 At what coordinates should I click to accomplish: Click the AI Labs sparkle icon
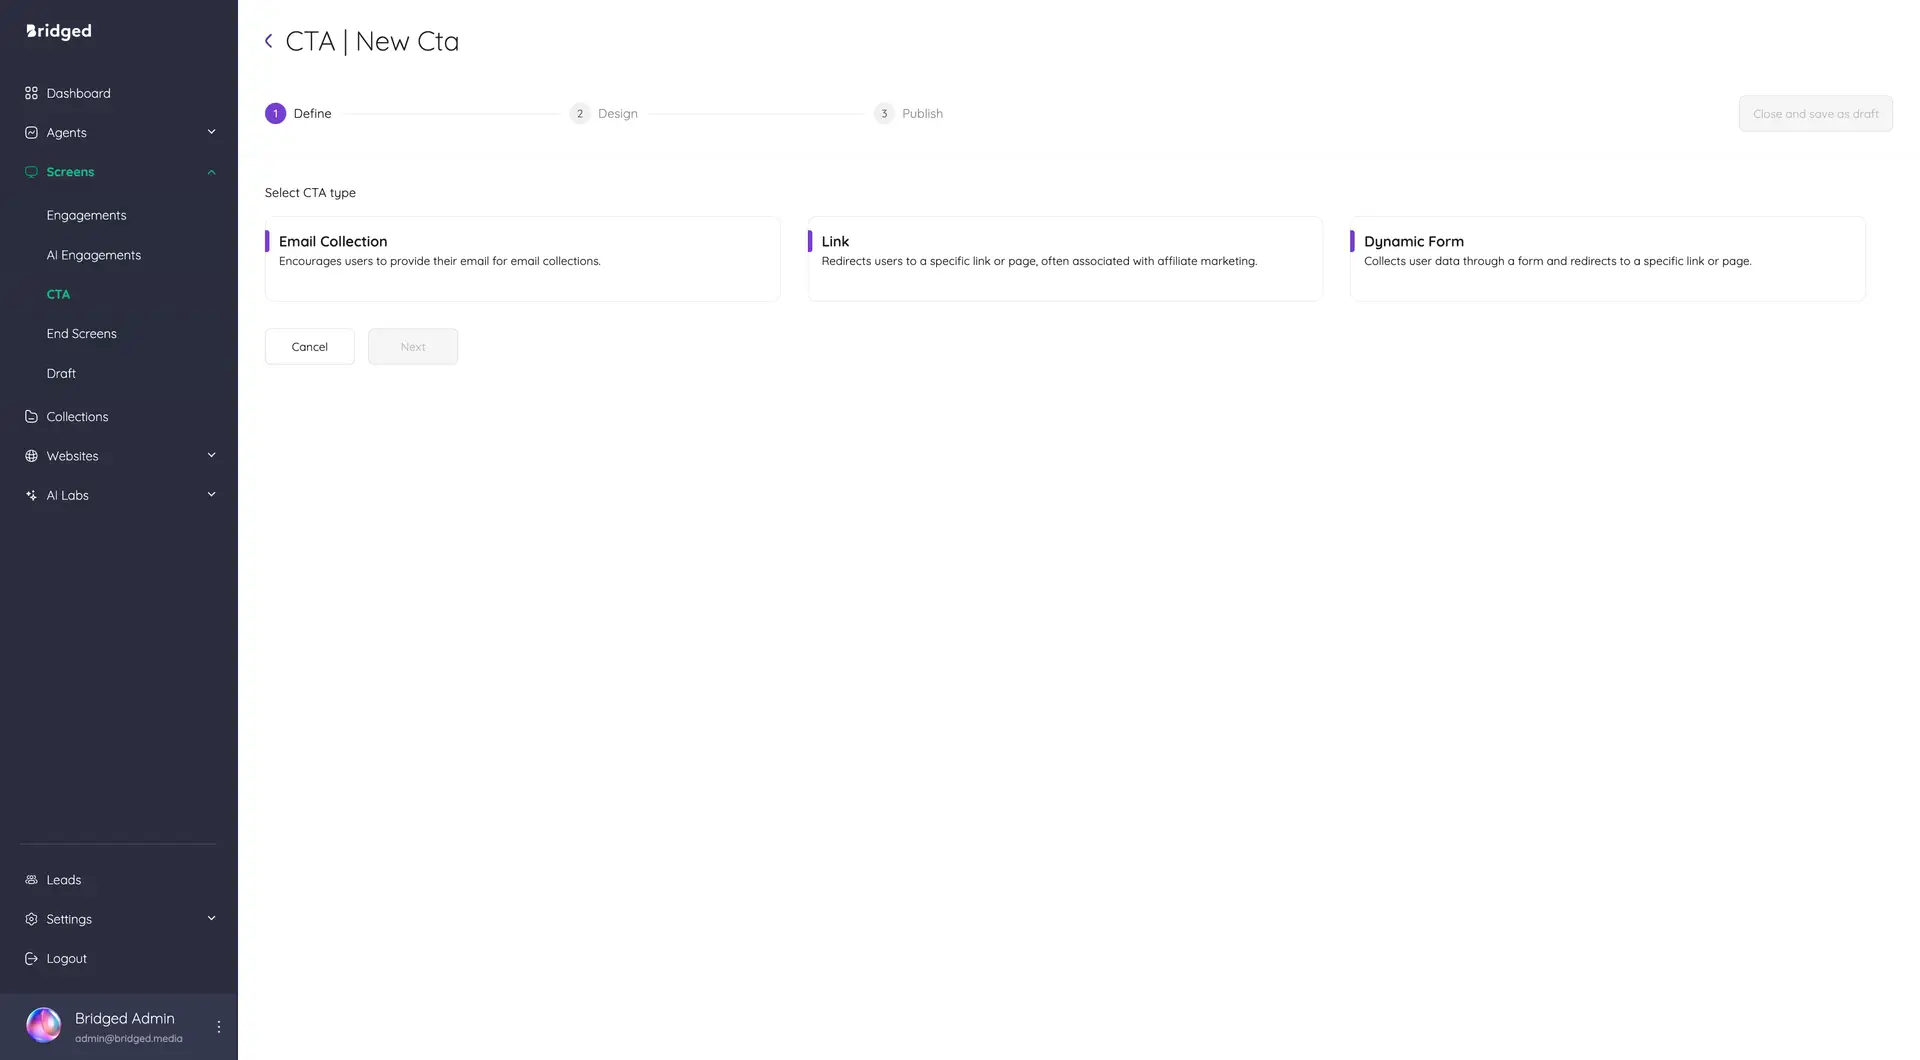tap(31, 496)
